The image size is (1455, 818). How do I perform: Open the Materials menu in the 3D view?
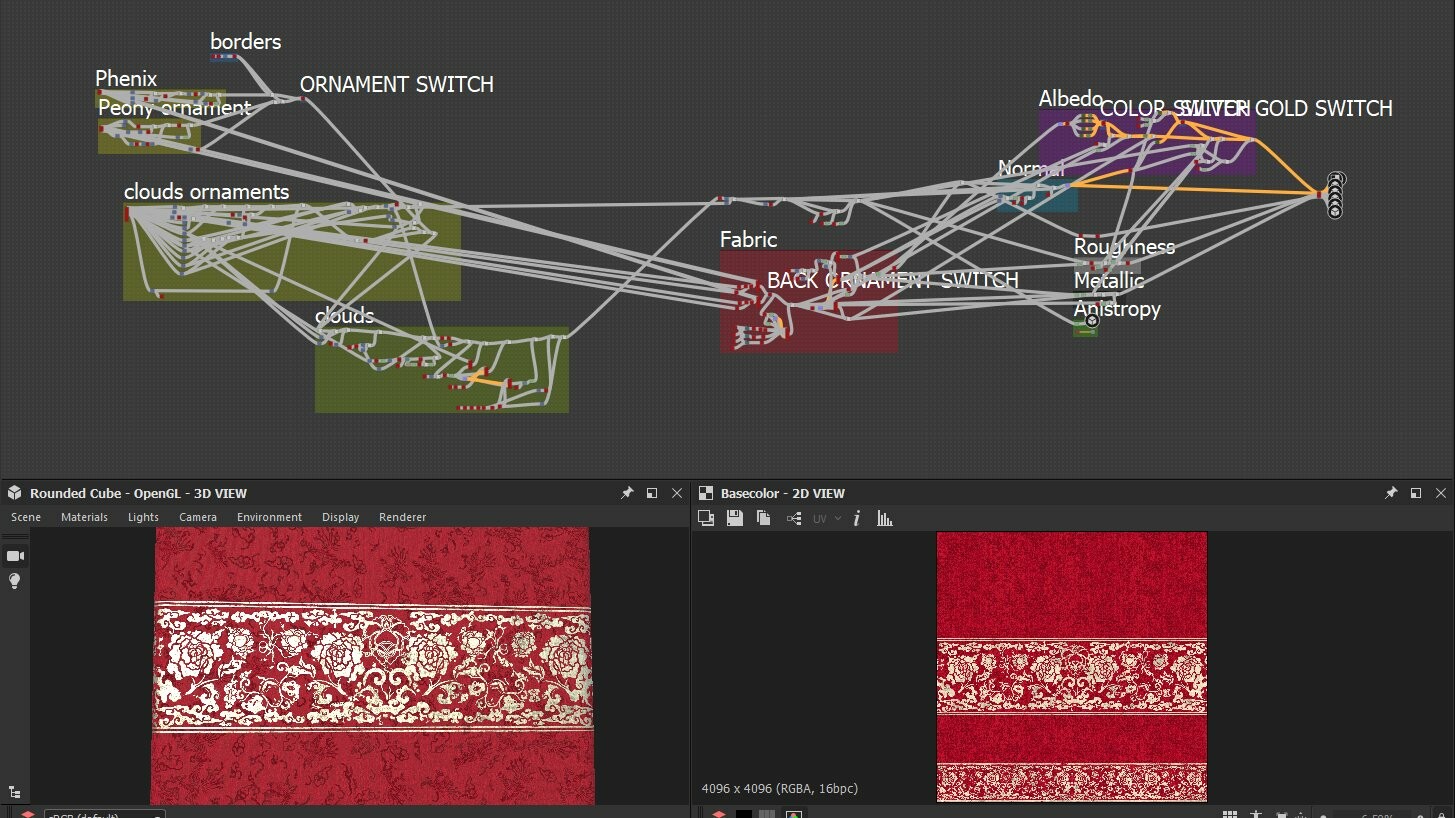[84, 517]
